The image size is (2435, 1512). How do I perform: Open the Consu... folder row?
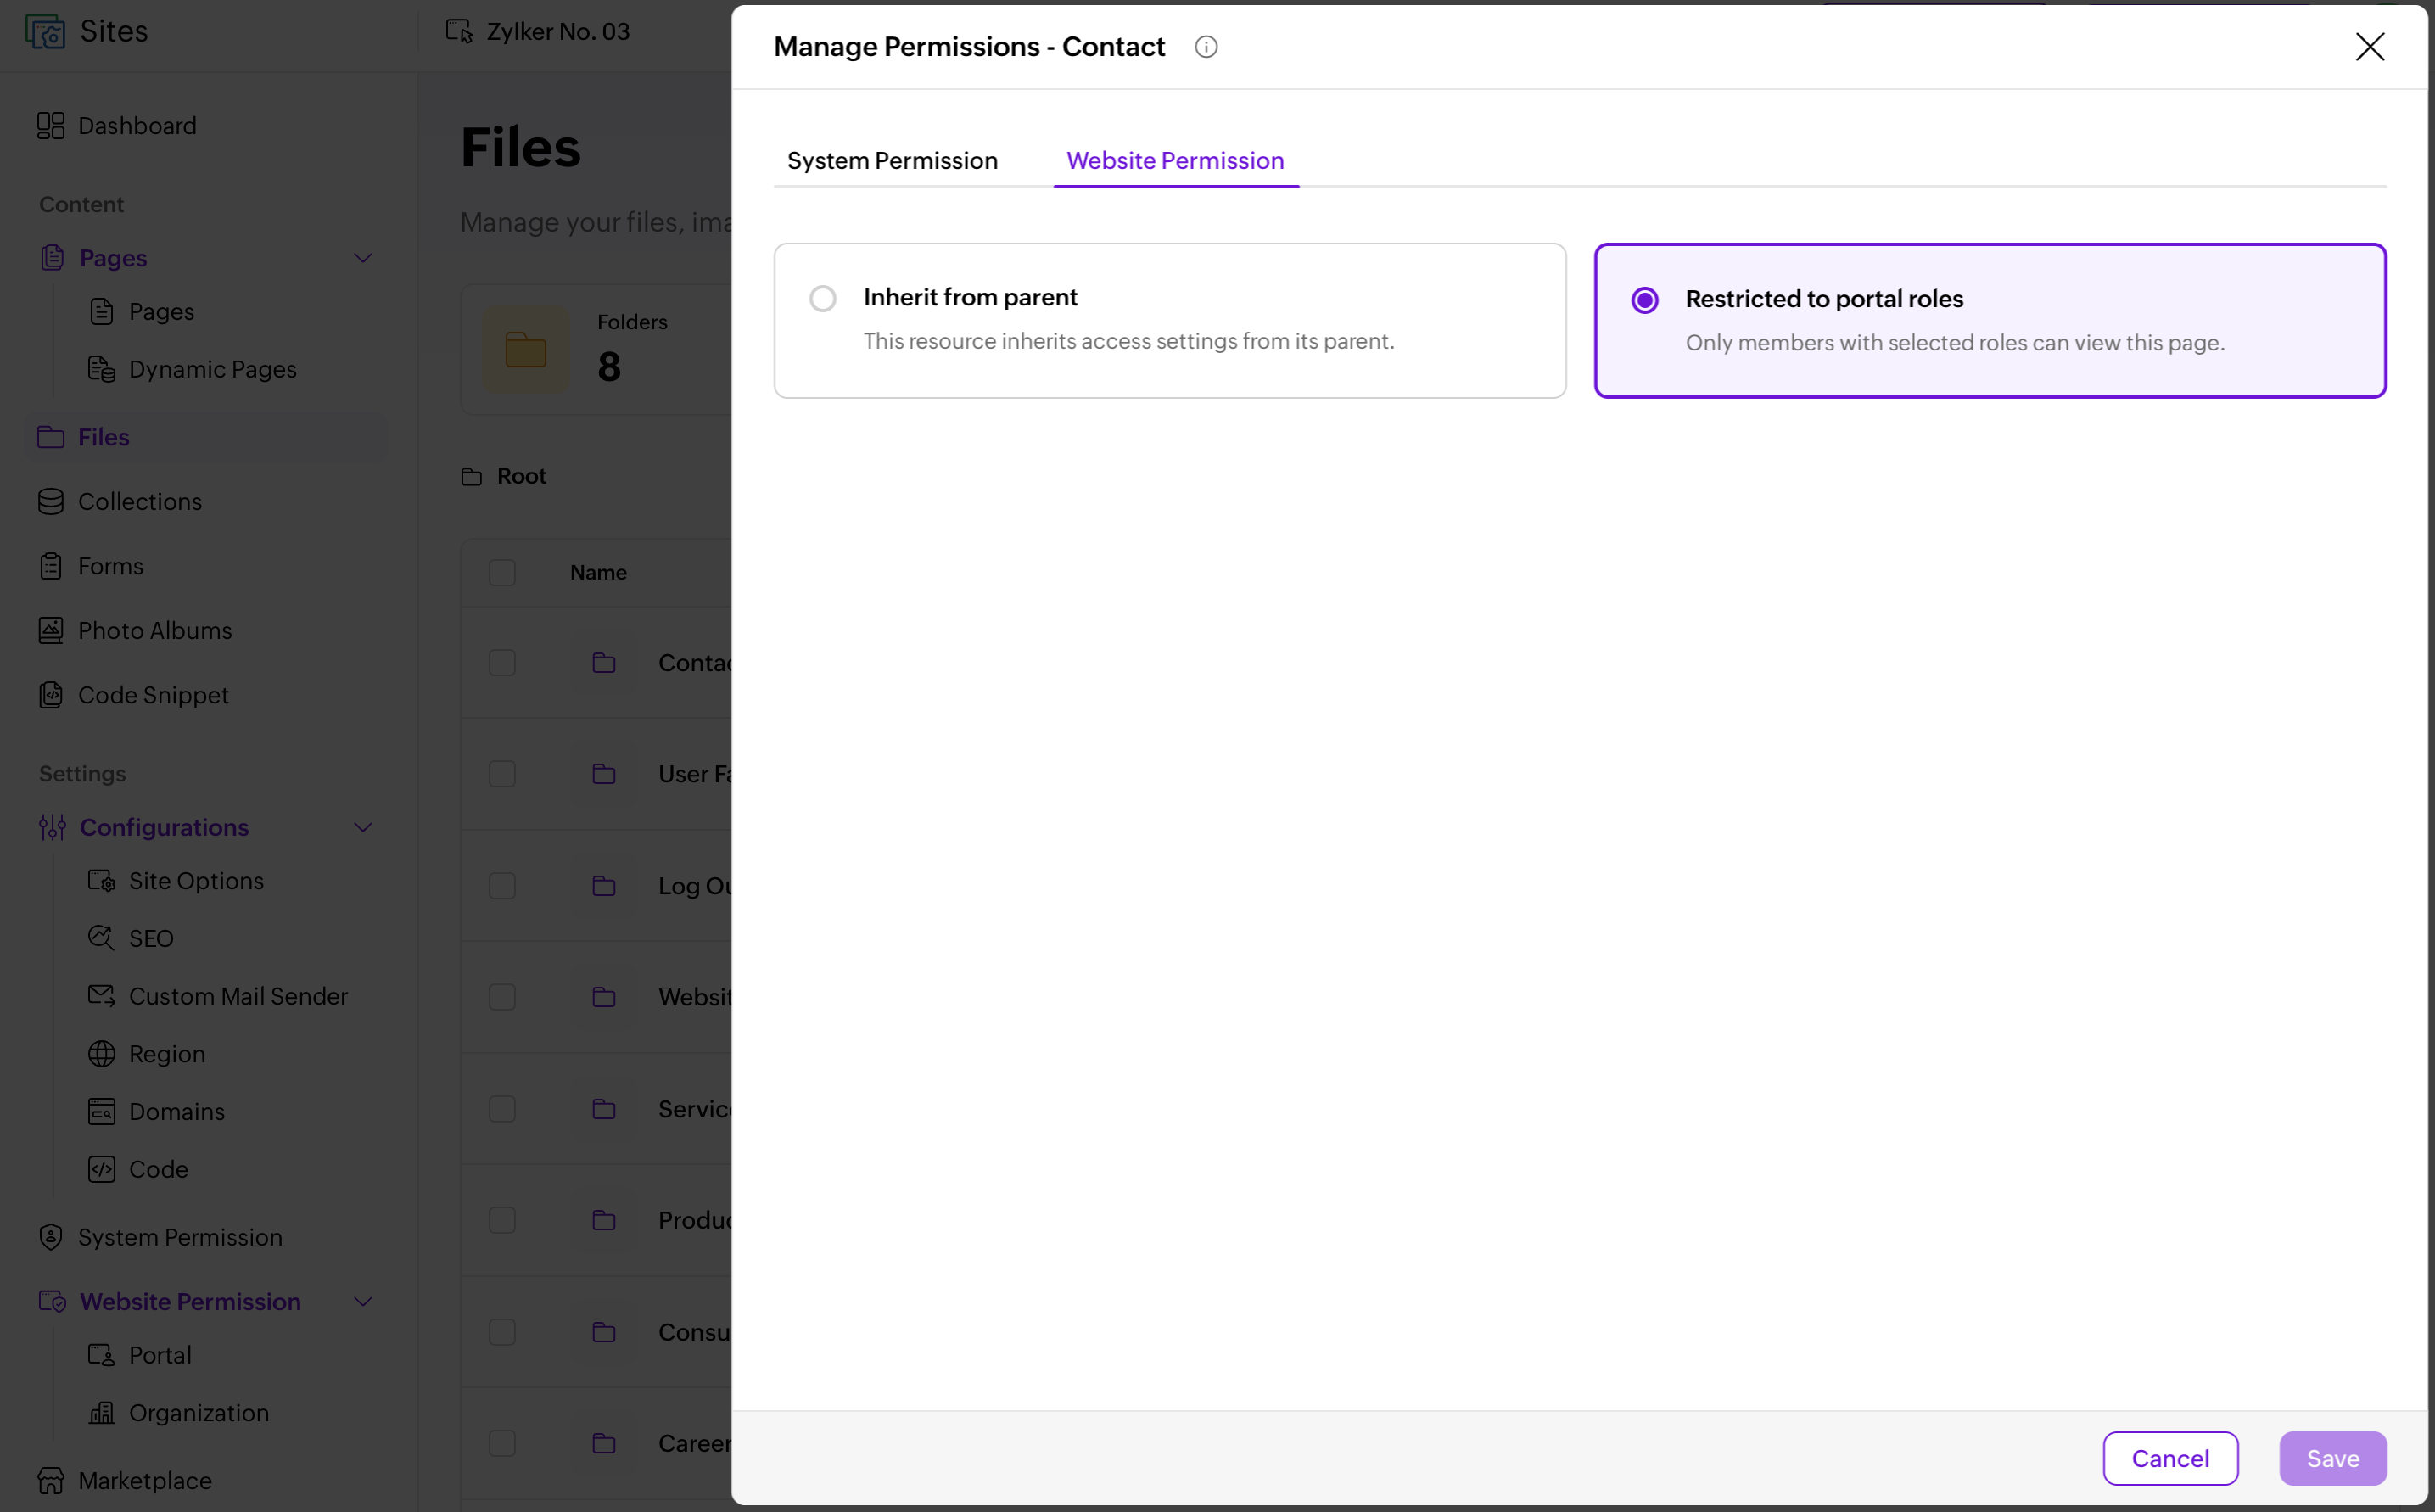point(597,1332)
